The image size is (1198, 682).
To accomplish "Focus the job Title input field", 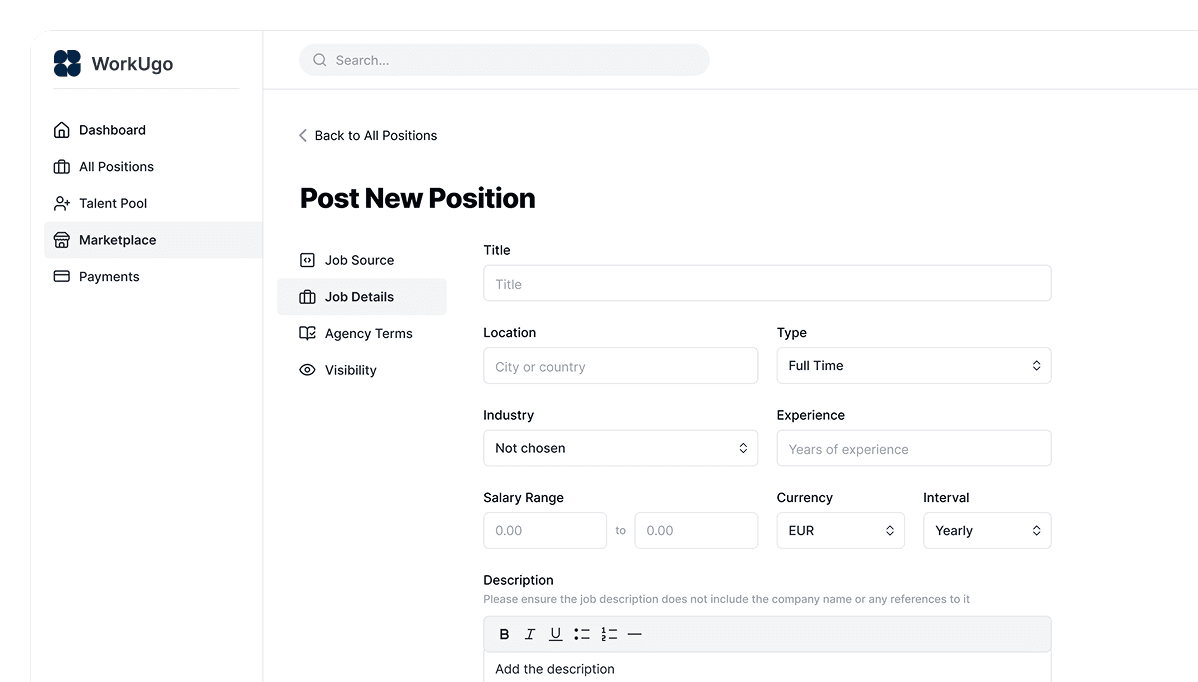I will pos(766,284).
